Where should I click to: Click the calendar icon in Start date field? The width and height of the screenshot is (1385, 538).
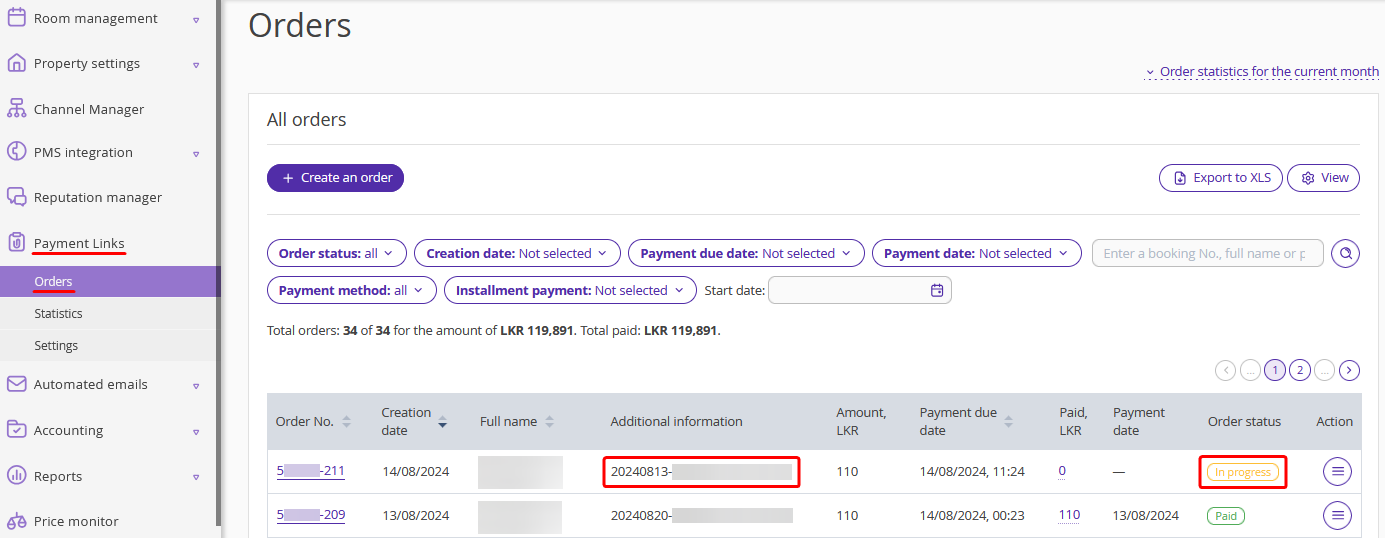[937, 291]
